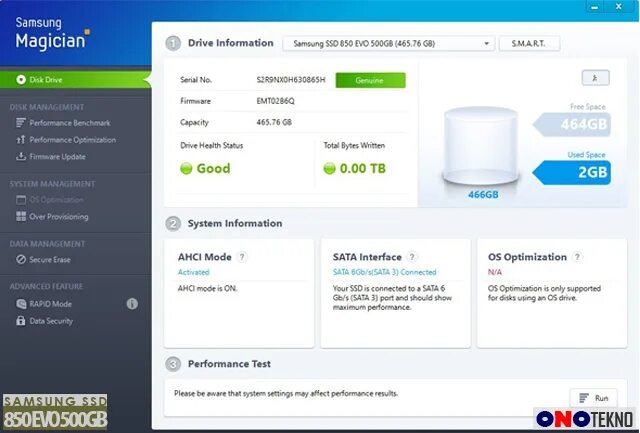Click the Secure Erase prohibited icon
This screenshot has height=433, width=640.
point(20,260)
